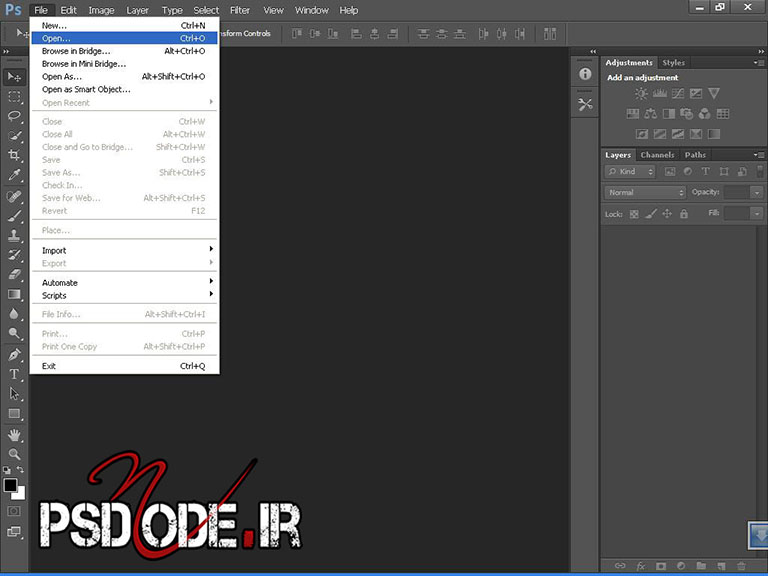Select the Crop tool

[14, 155]
